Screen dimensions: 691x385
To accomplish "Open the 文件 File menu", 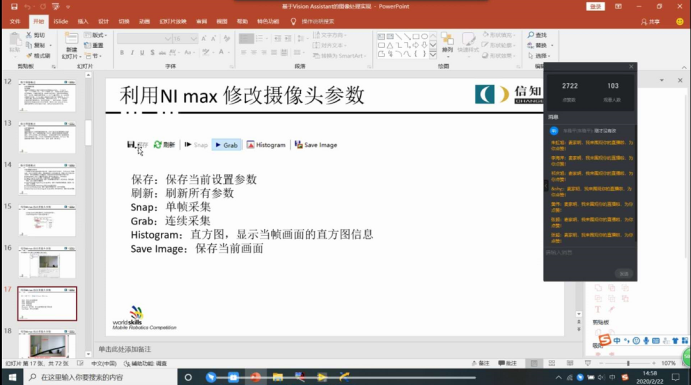I will [15, 21].
